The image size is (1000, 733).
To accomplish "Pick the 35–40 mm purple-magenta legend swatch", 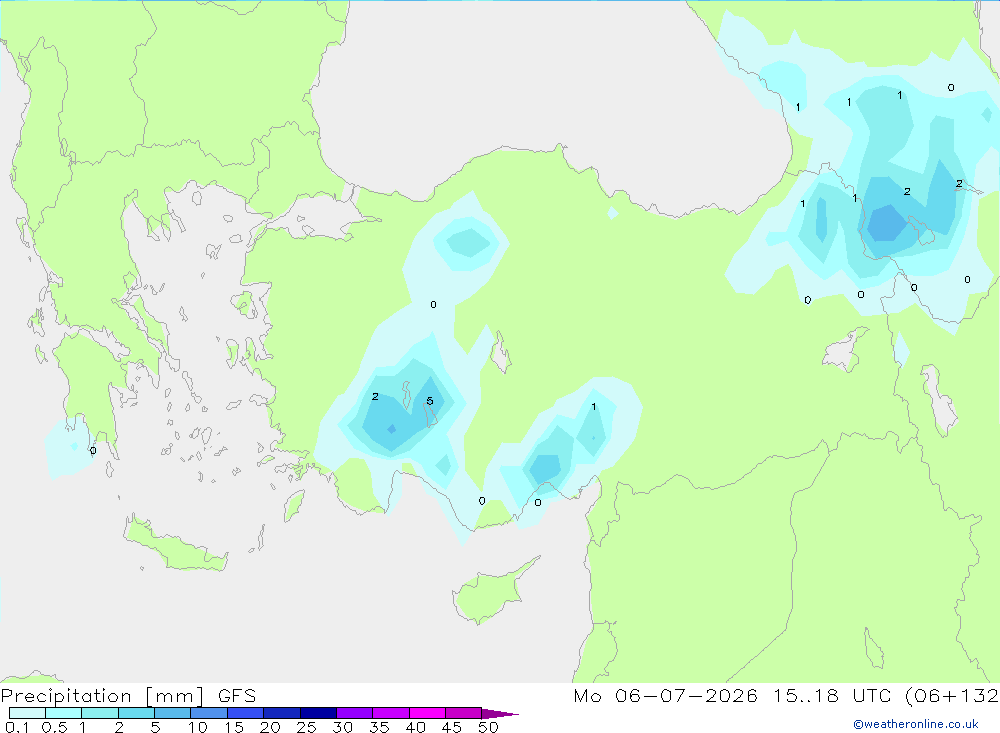I will tap(391, 713).
